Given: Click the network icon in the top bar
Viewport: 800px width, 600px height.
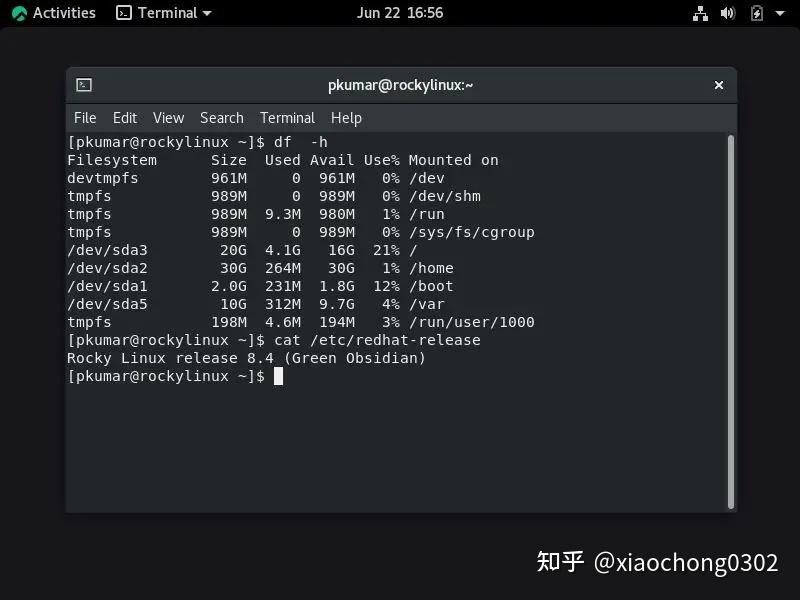Looking at the screenshot, I should coord(700,13).
